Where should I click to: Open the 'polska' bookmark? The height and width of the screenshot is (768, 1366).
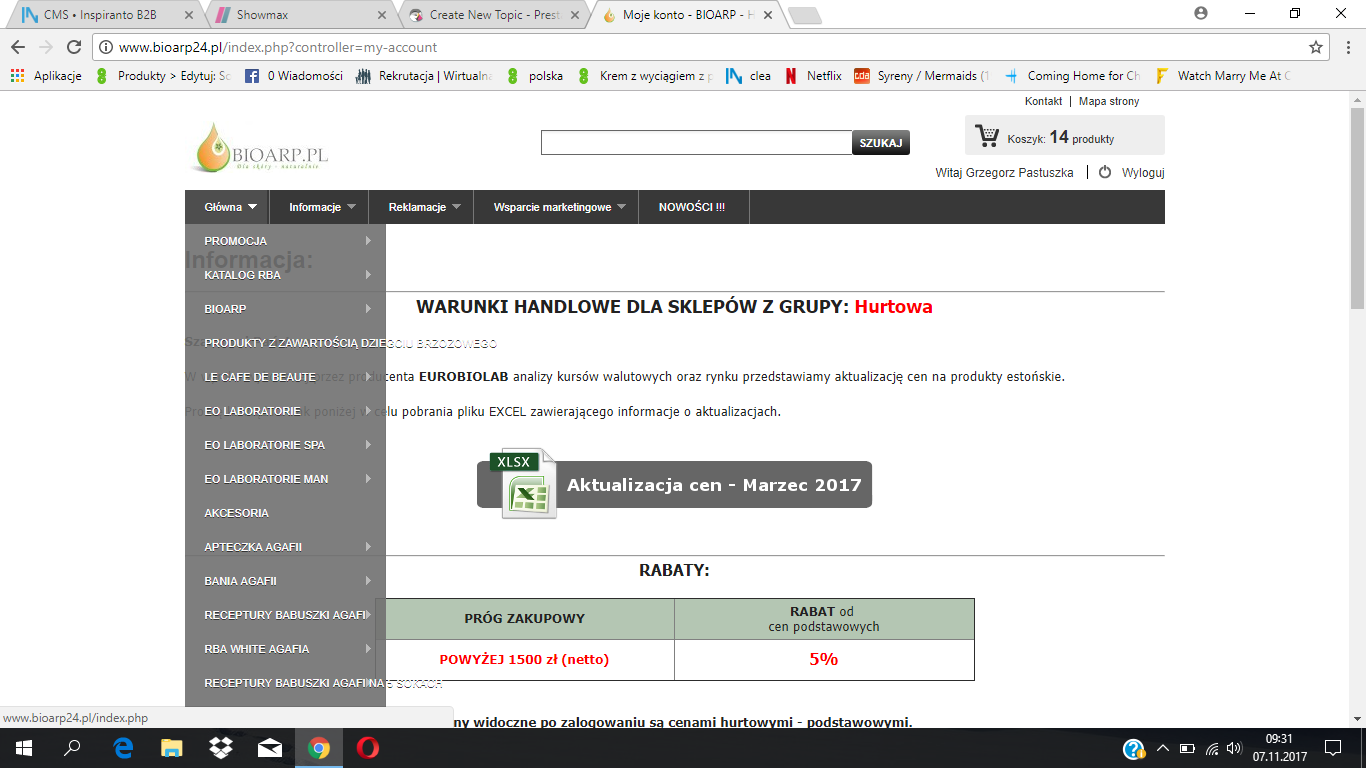pos(535,76)
